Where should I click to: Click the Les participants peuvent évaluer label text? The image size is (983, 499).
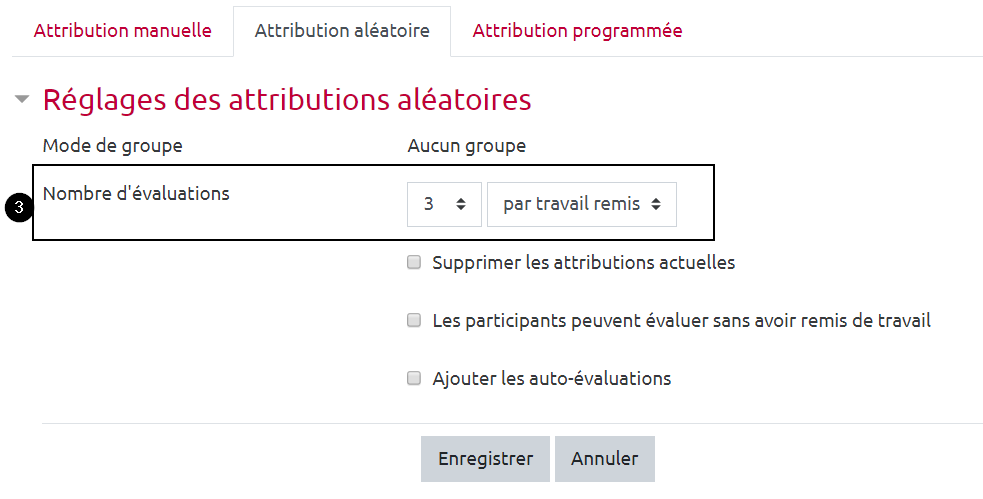[682, 321]
